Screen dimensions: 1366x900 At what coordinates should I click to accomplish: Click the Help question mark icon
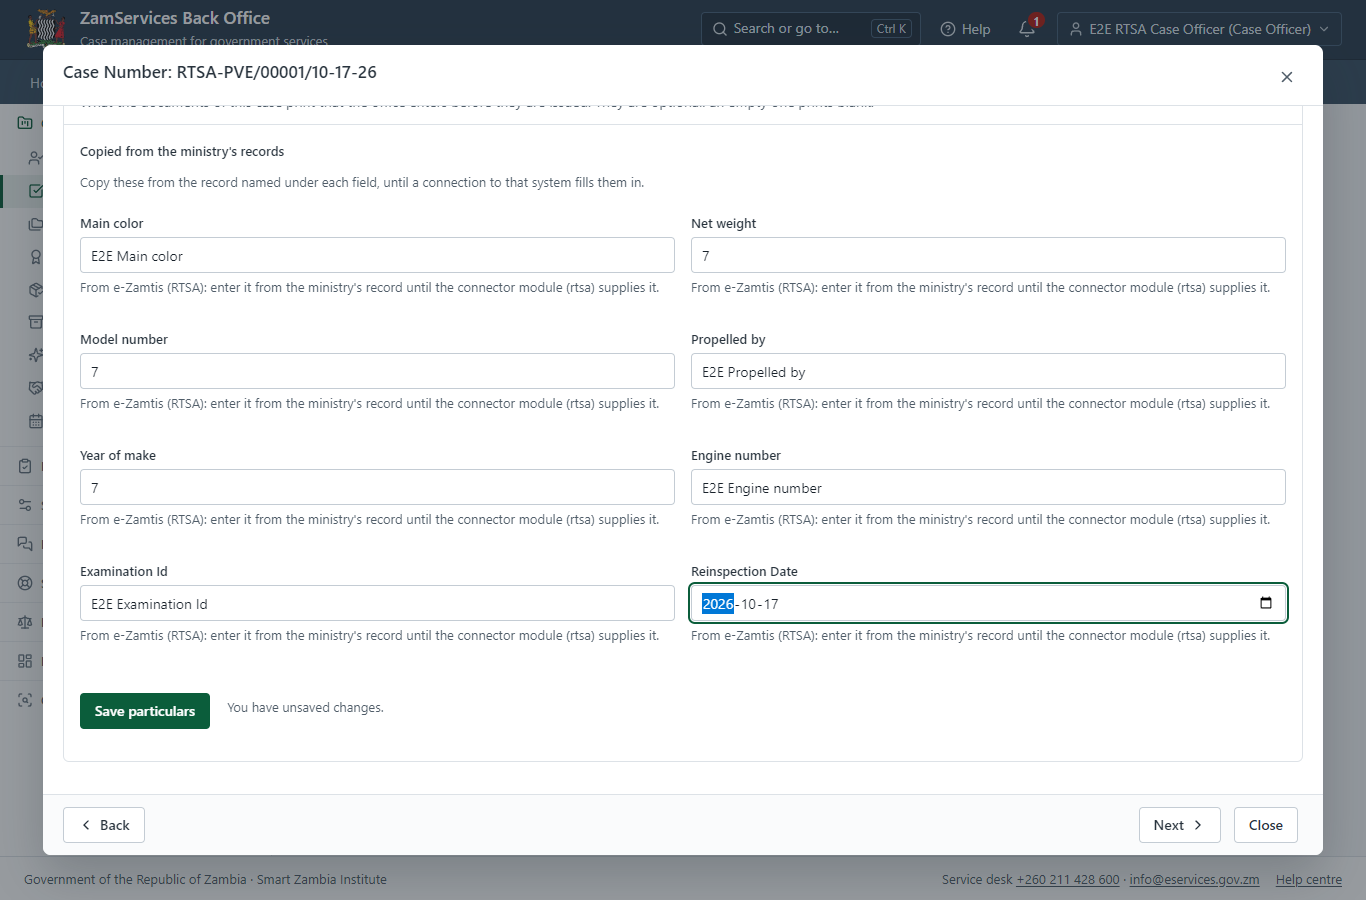point(948,29)
